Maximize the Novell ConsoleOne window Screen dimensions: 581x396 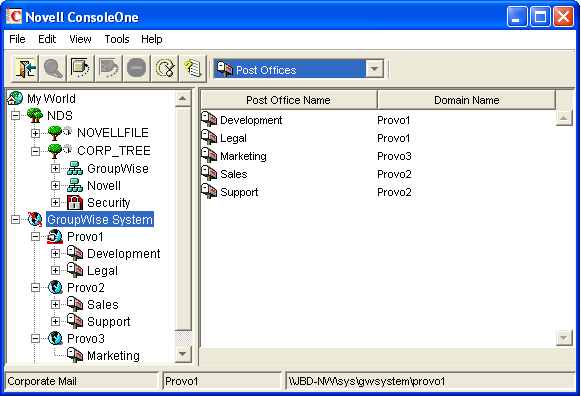pyautogui.click(x=540, y=17)
